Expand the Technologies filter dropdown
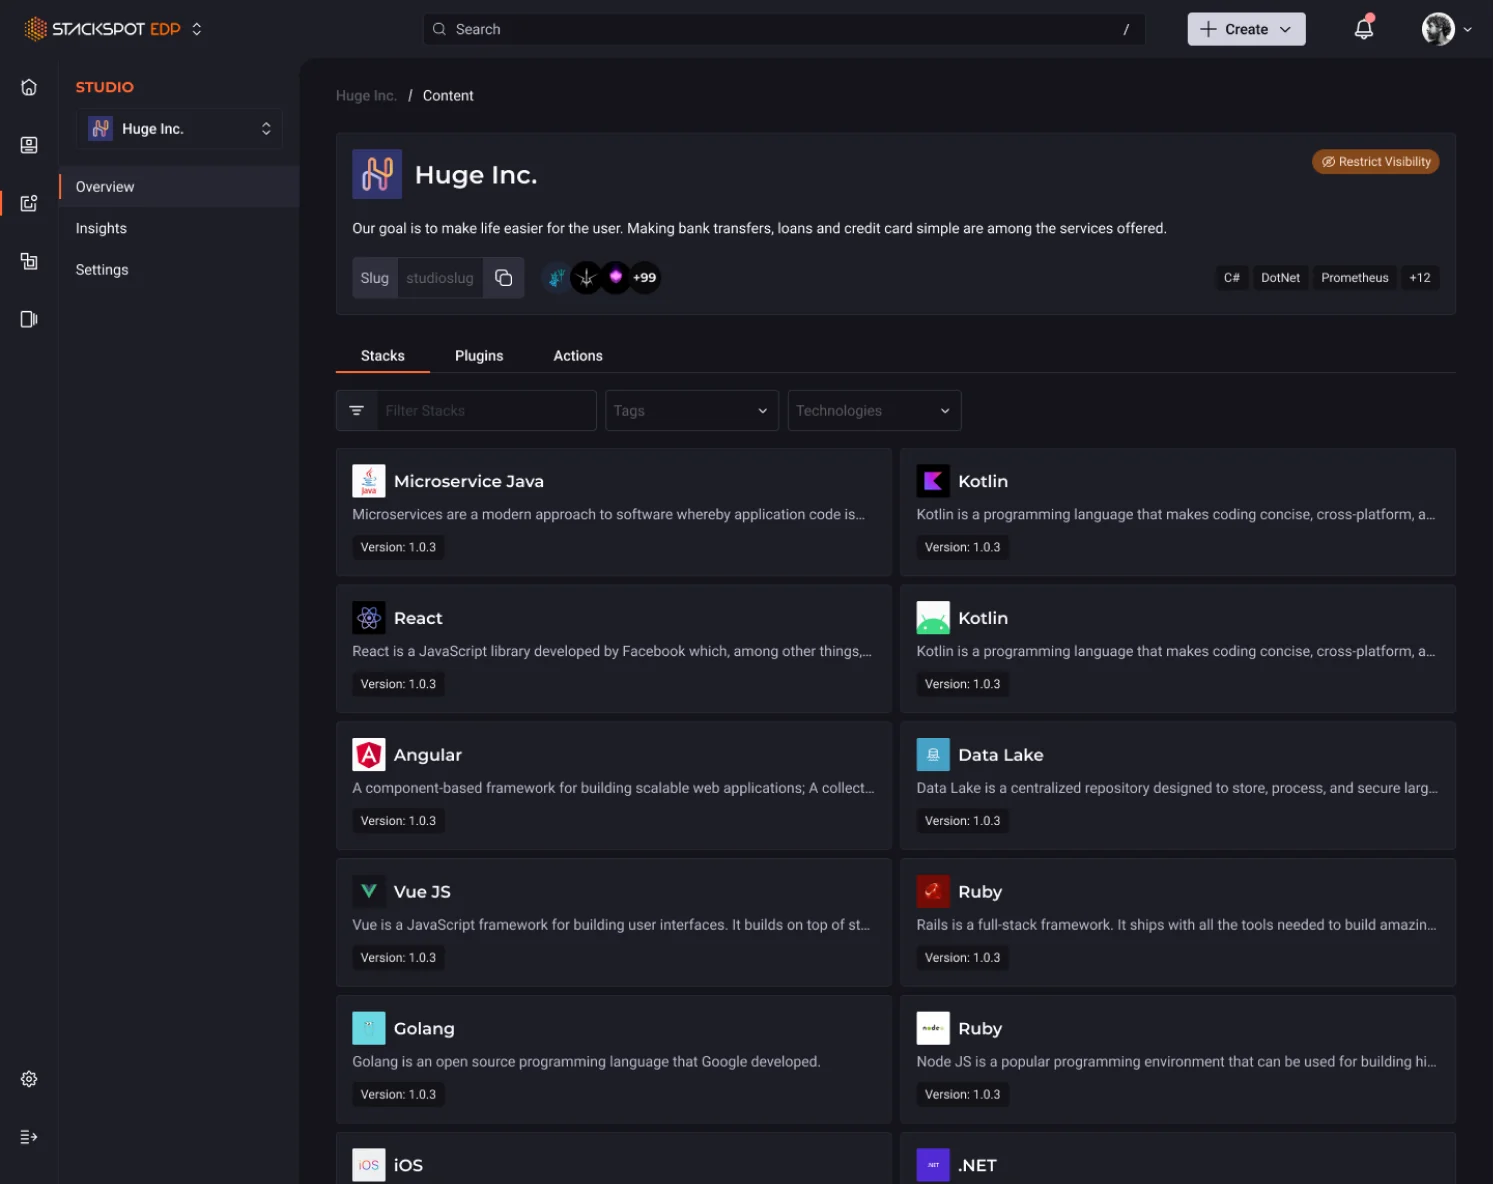Screen dimensions: 1493x1184 [x=875, y=411]
